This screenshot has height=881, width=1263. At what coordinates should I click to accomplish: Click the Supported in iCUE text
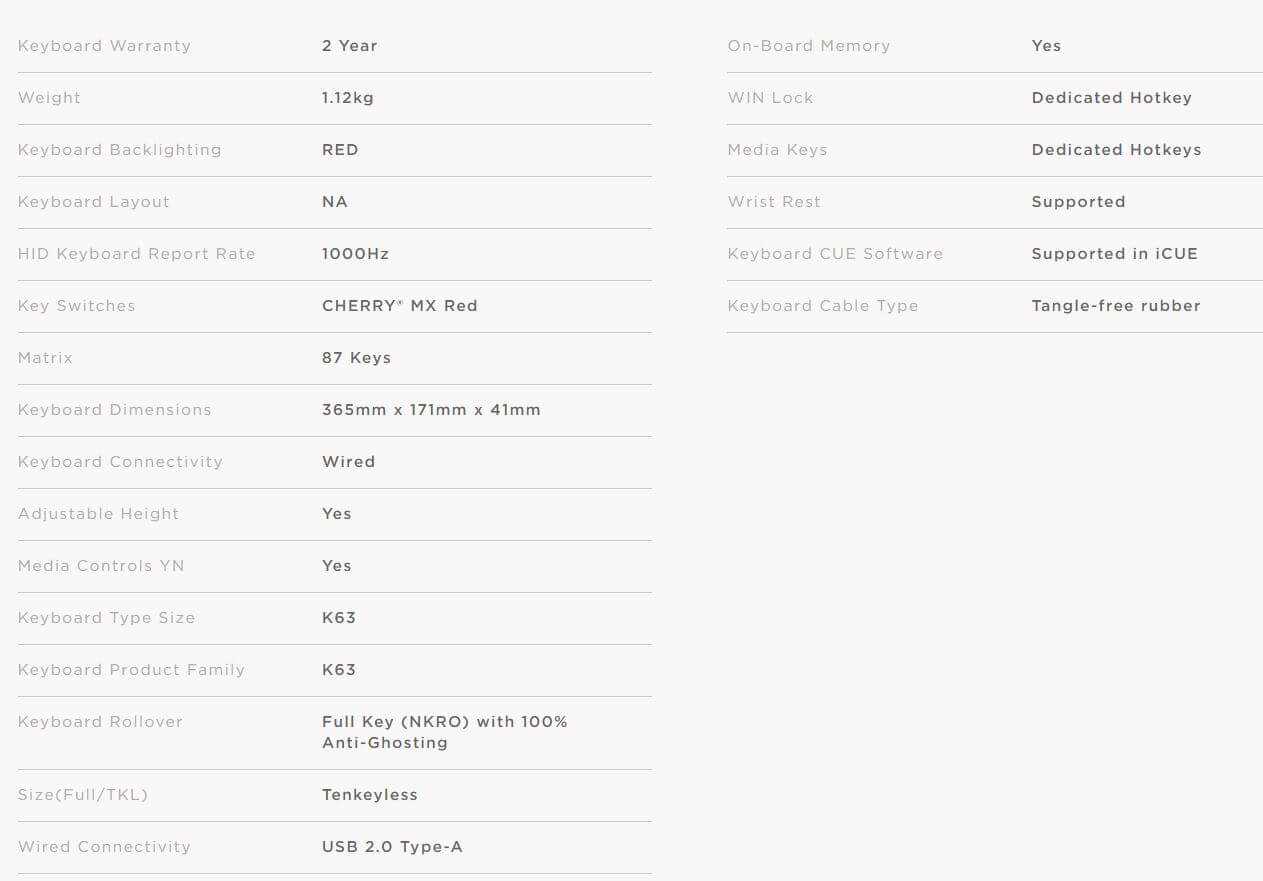[1114, 254]
